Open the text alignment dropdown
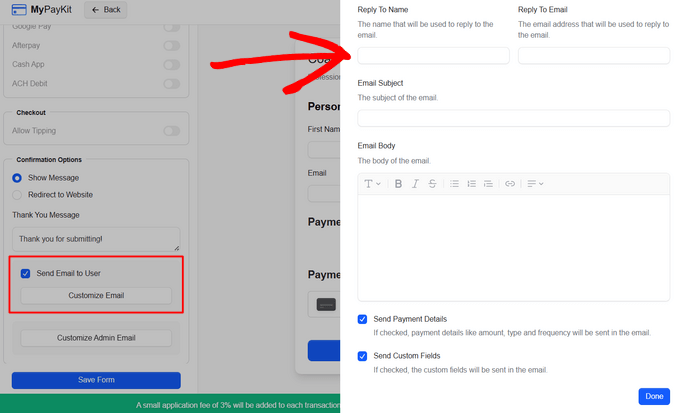Image resolution: width=680 pixels, height=413 pixels. pyautogui.click(x=535, y=184)
